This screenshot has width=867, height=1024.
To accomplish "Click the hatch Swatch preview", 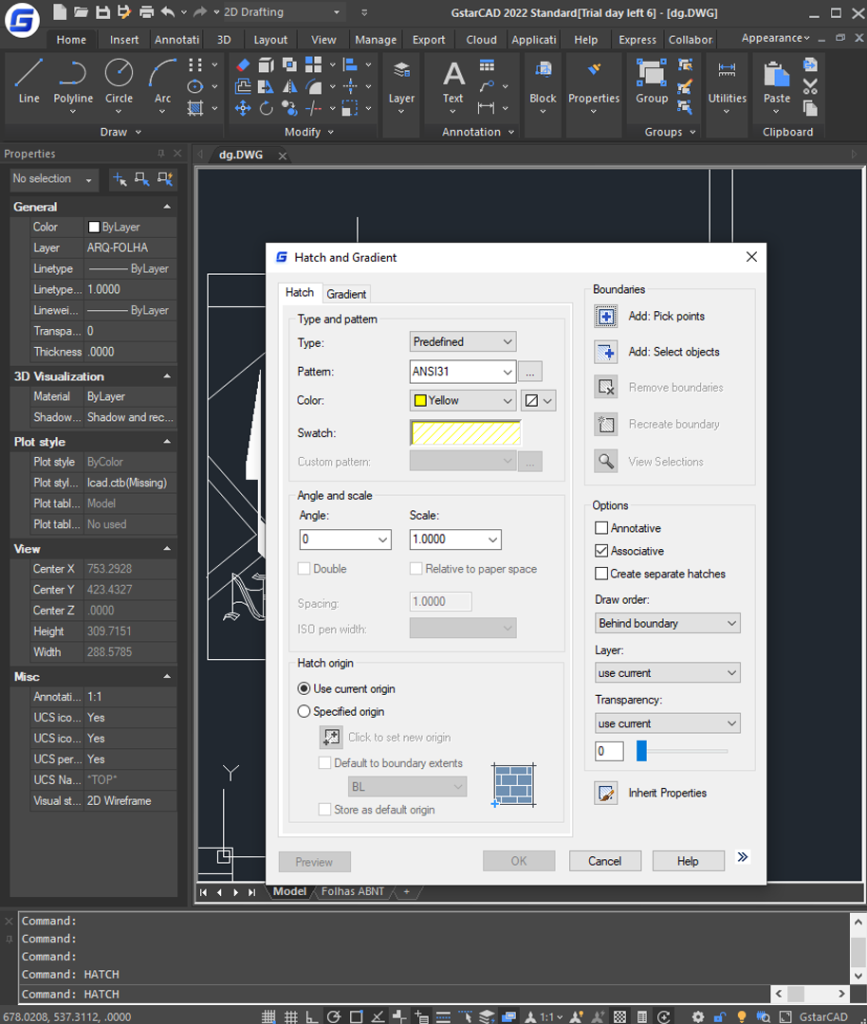I will point(465,432).
